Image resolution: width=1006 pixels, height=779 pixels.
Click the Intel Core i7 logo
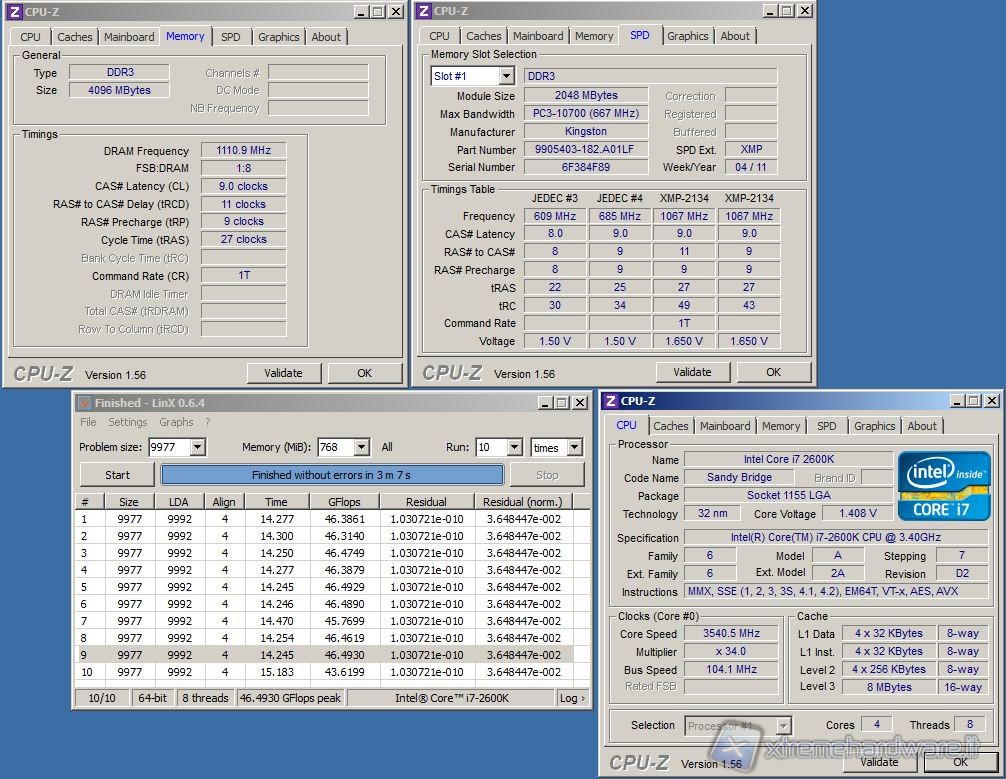click(x=943, y=486)
